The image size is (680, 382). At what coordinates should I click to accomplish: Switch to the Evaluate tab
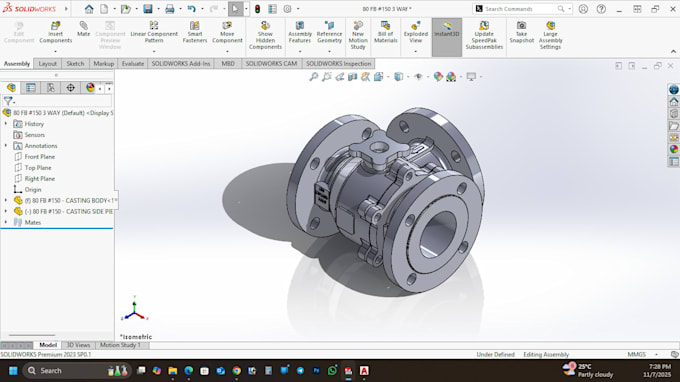pyautogui.click(x=133, y=64)
